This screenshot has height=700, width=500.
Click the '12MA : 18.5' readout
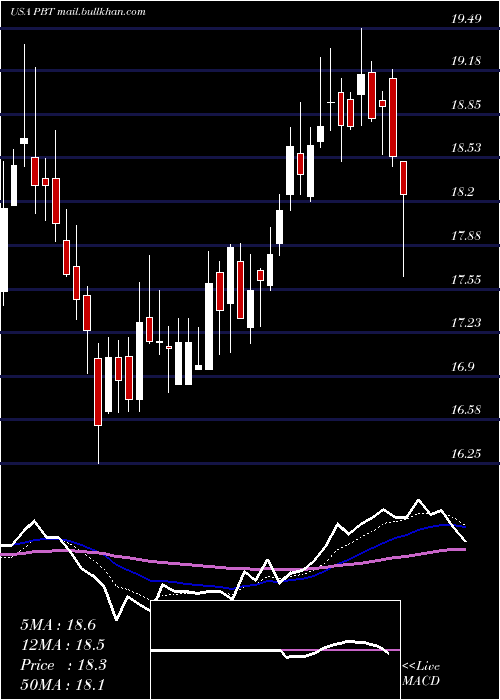(x=62, y=645)
